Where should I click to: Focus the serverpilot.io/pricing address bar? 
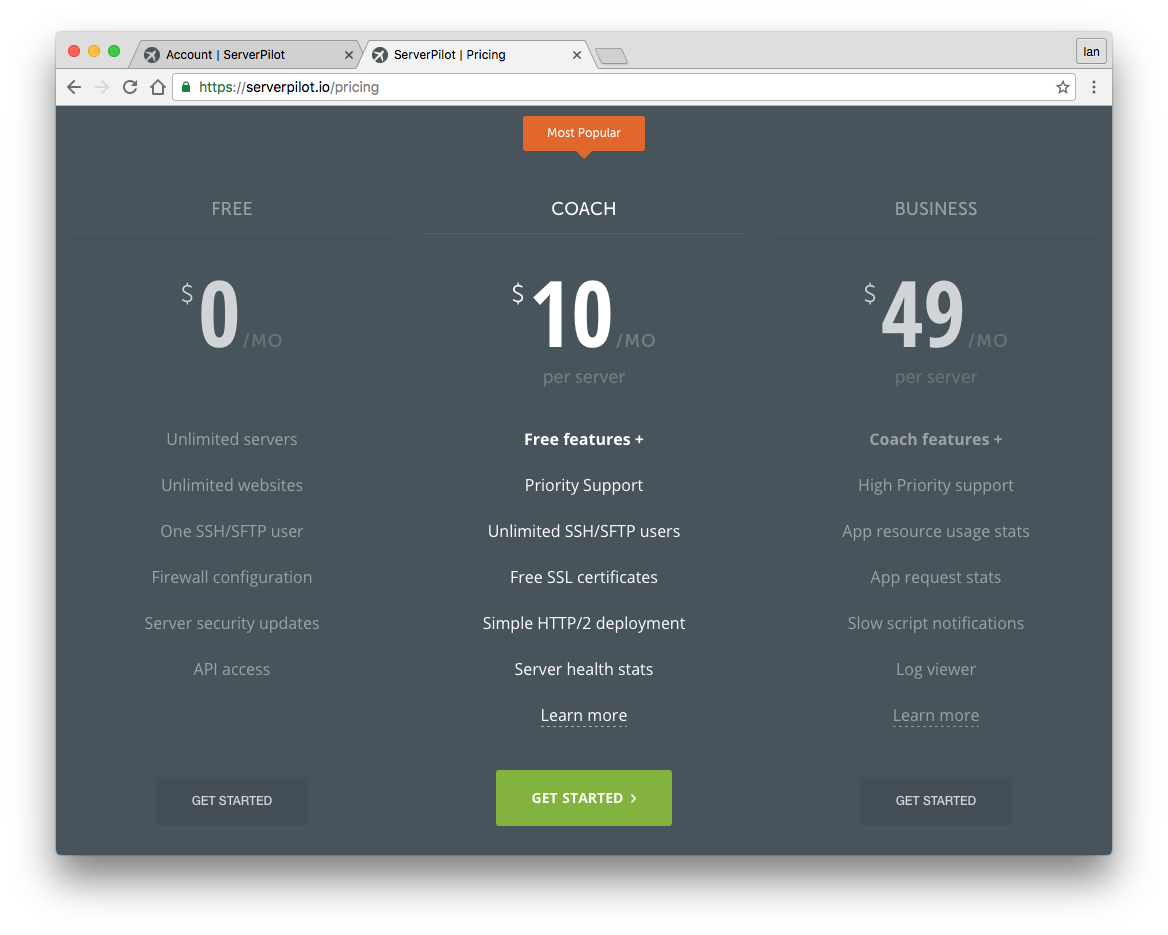coord(624,87)
